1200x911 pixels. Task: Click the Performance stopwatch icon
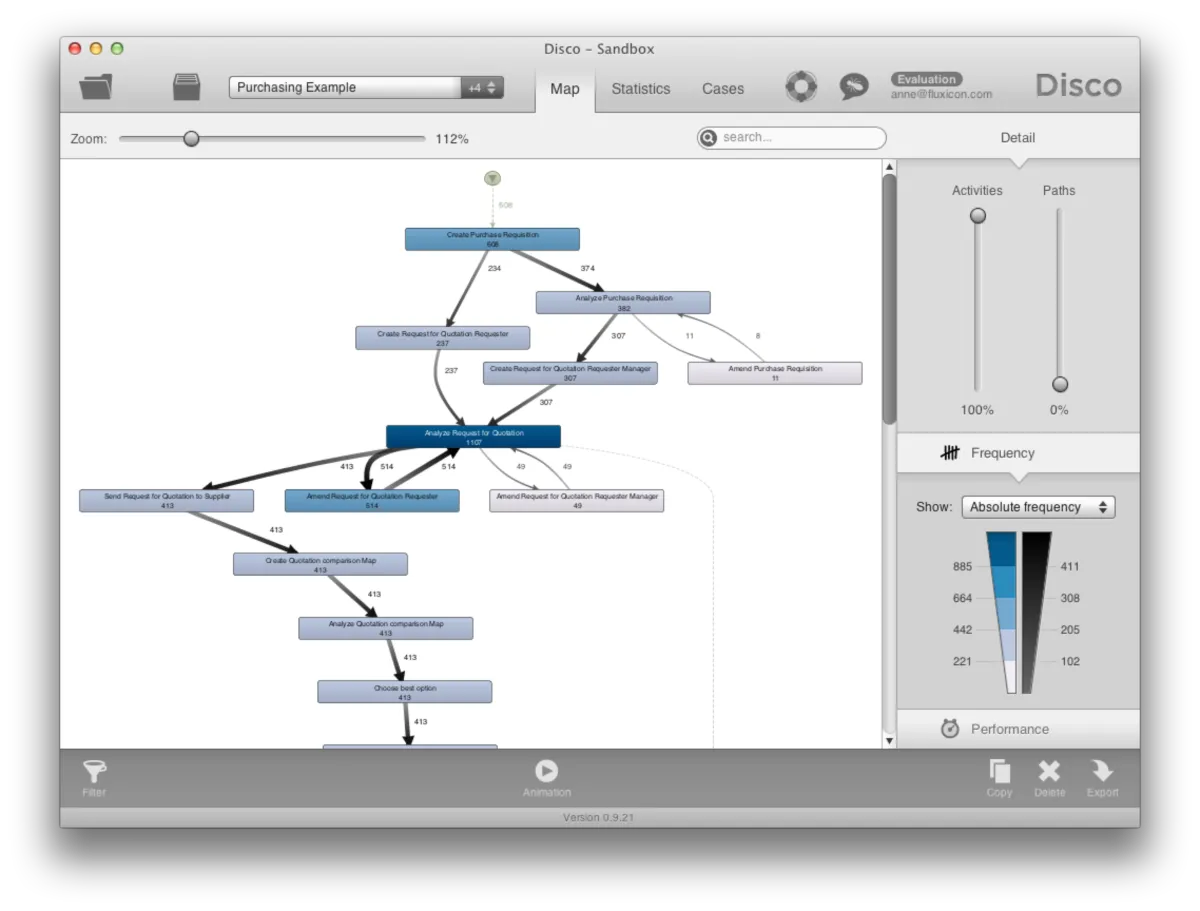tap(950, 729)
